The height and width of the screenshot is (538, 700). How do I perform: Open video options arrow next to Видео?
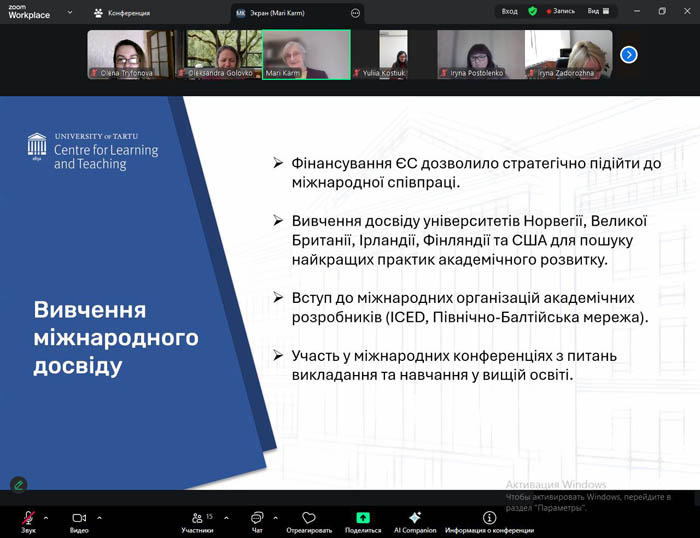click(x=99, y=518)
